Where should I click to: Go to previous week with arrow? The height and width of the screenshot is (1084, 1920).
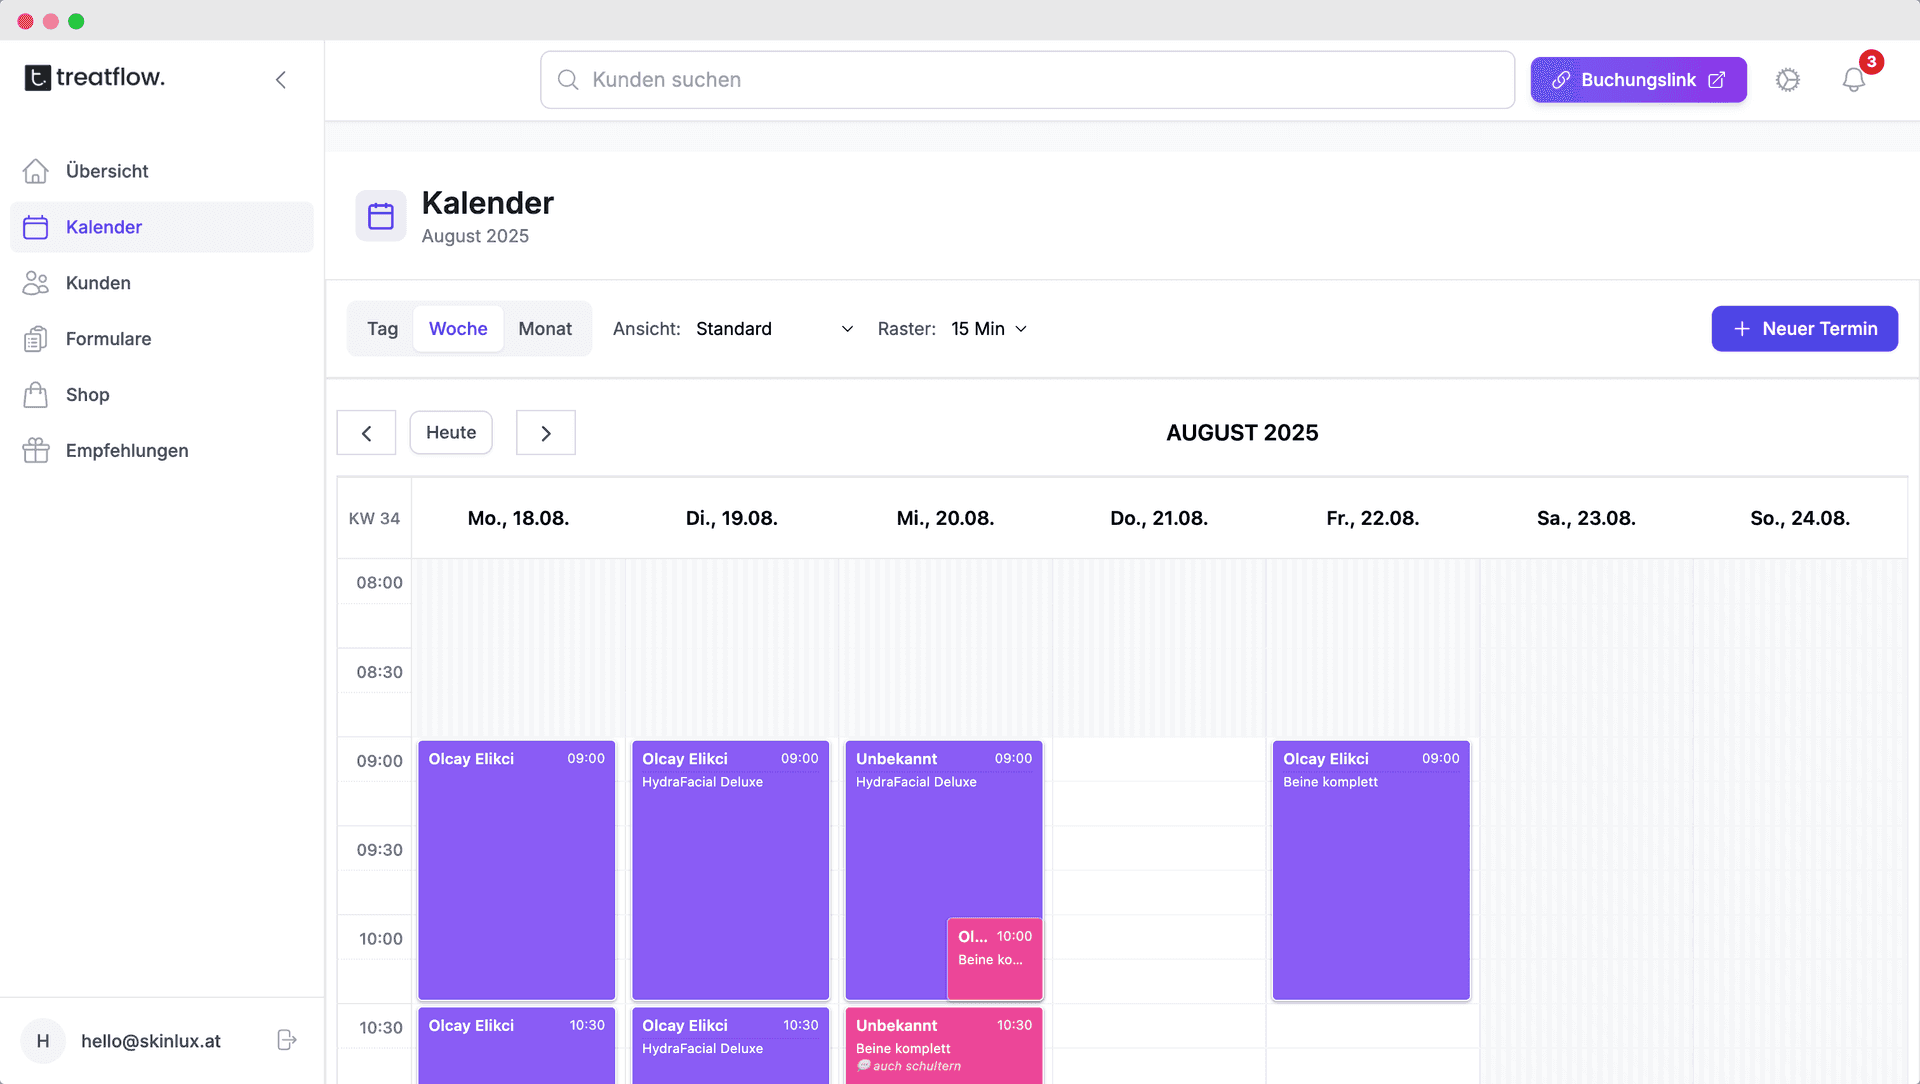366,433
